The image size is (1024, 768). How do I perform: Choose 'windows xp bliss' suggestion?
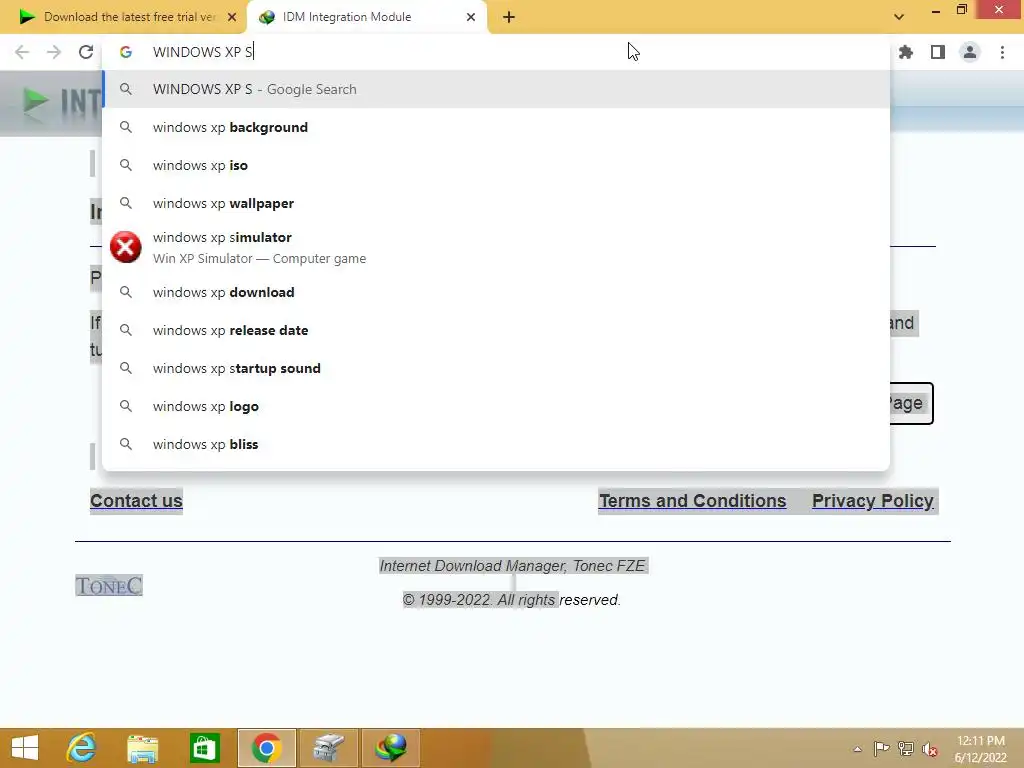496,444
